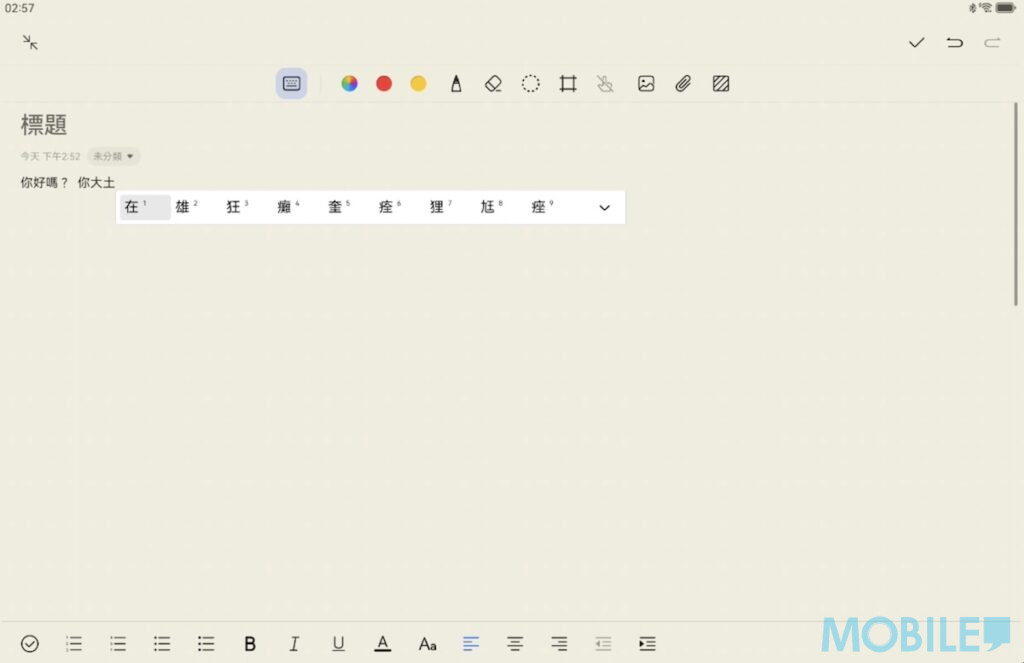Activate the lasso selection tool
The width and height of the screenshot is (1024, 663).
pos(530,84)
